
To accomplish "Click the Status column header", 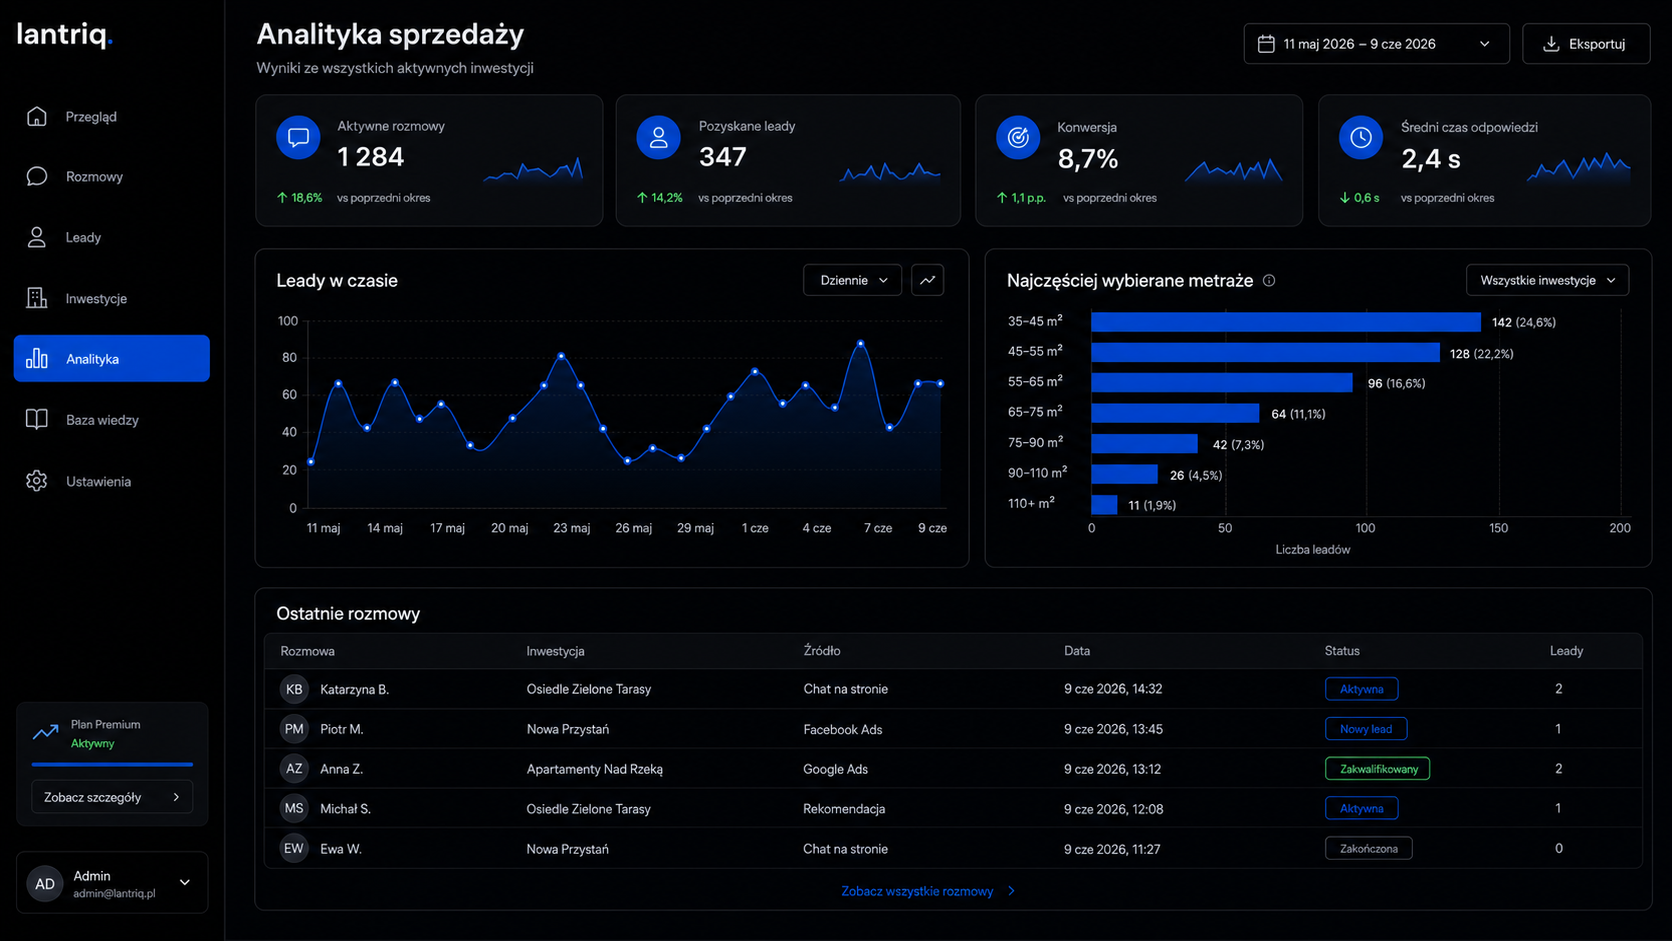I will pyautogui.click(x=1342, y=651).
